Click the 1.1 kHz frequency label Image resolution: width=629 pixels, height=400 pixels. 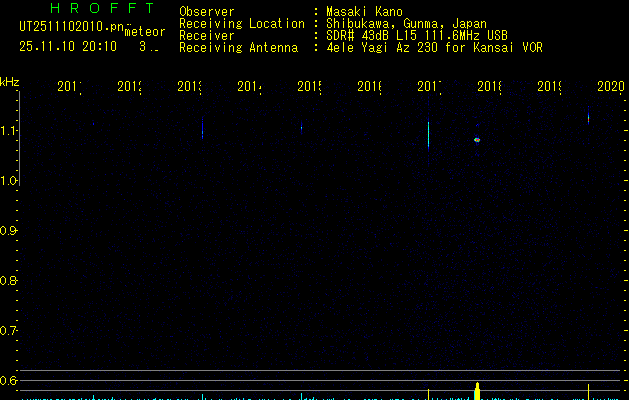tap(8, 130)
